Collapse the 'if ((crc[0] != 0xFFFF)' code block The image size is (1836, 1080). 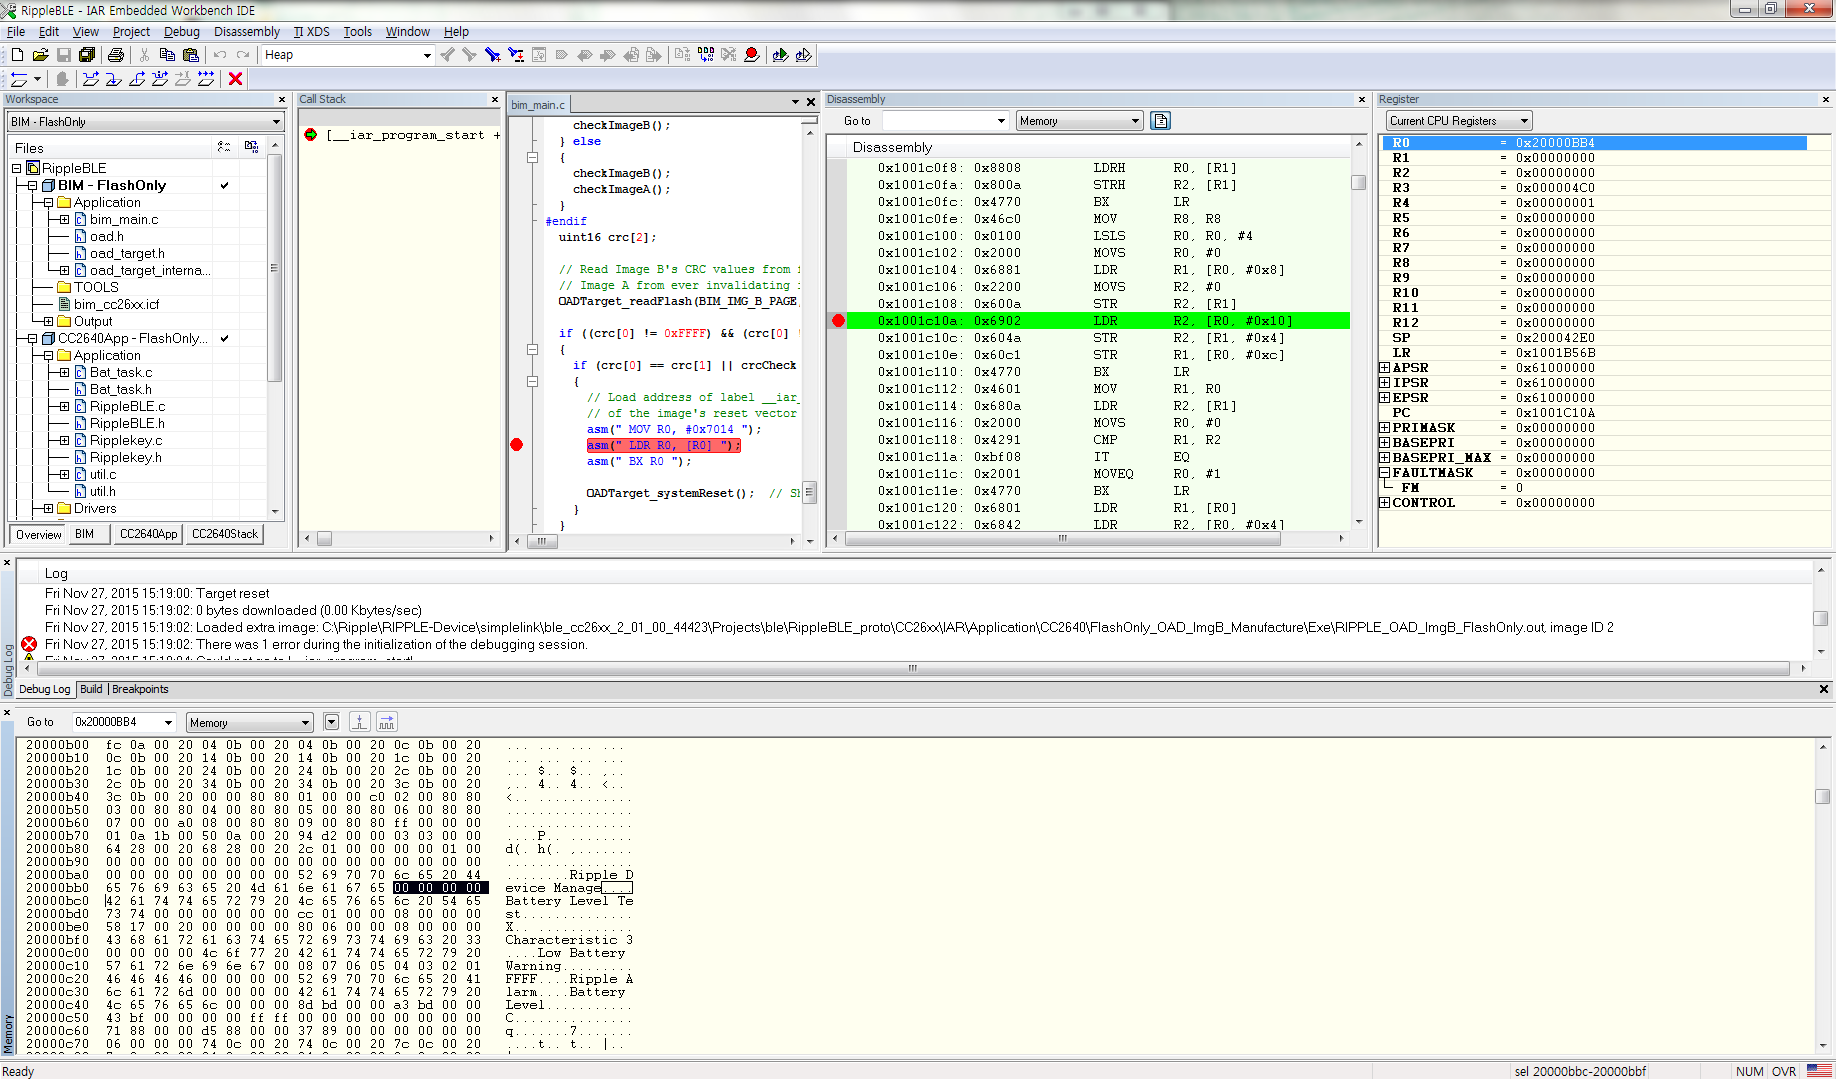click(533, 349)
